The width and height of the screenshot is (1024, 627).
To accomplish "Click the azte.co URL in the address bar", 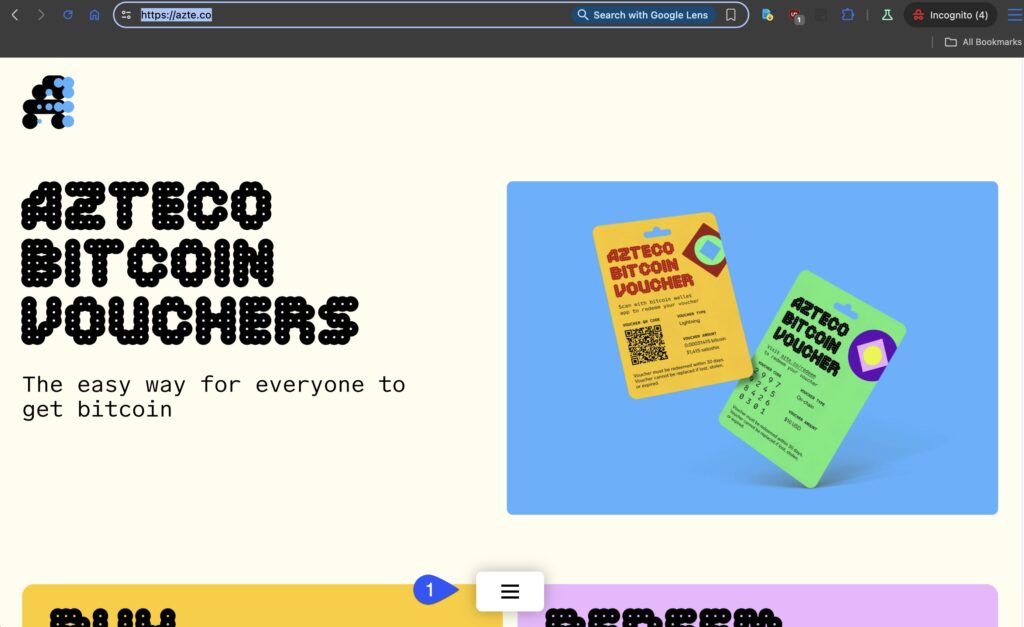I will pyautogui.click(x=176, y=15).
